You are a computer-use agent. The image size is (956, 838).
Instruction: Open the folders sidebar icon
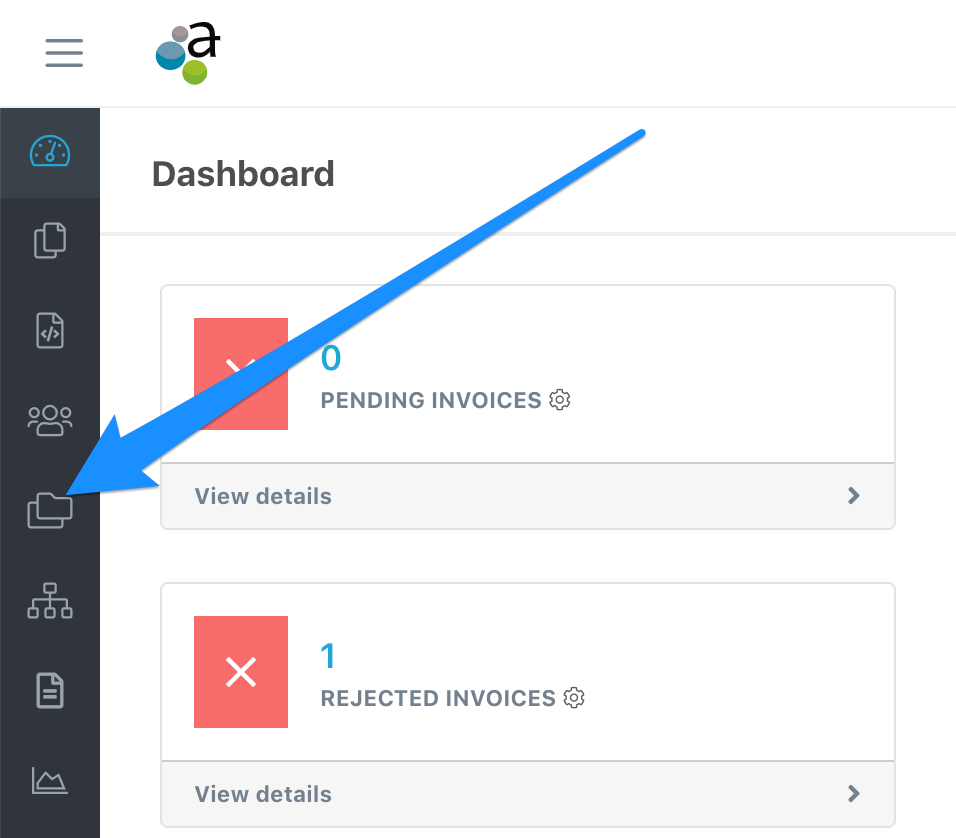[x=50, y=510]
